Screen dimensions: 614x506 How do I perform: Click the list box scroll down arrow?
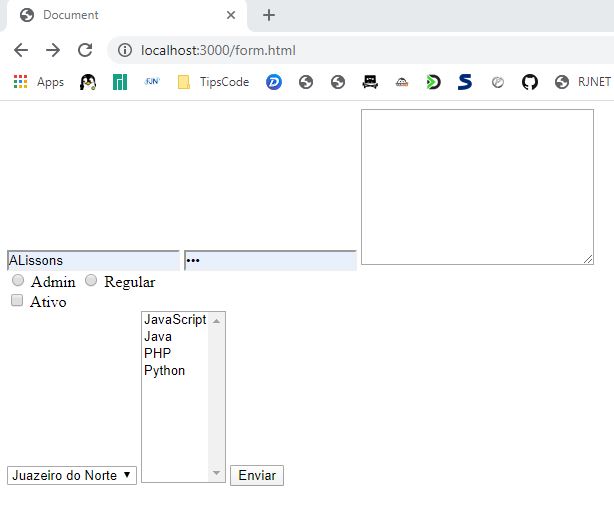216,473
